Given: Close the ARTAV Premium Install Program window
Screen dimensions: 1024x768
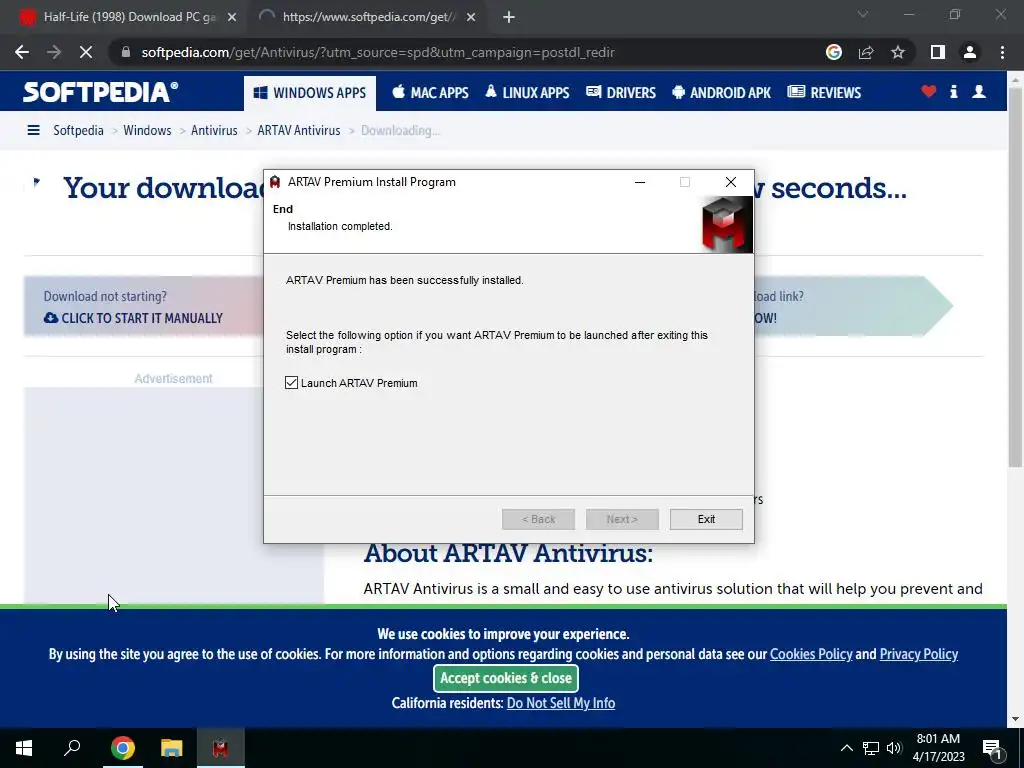Looking at the screenshot, I should tap(731, 182).
